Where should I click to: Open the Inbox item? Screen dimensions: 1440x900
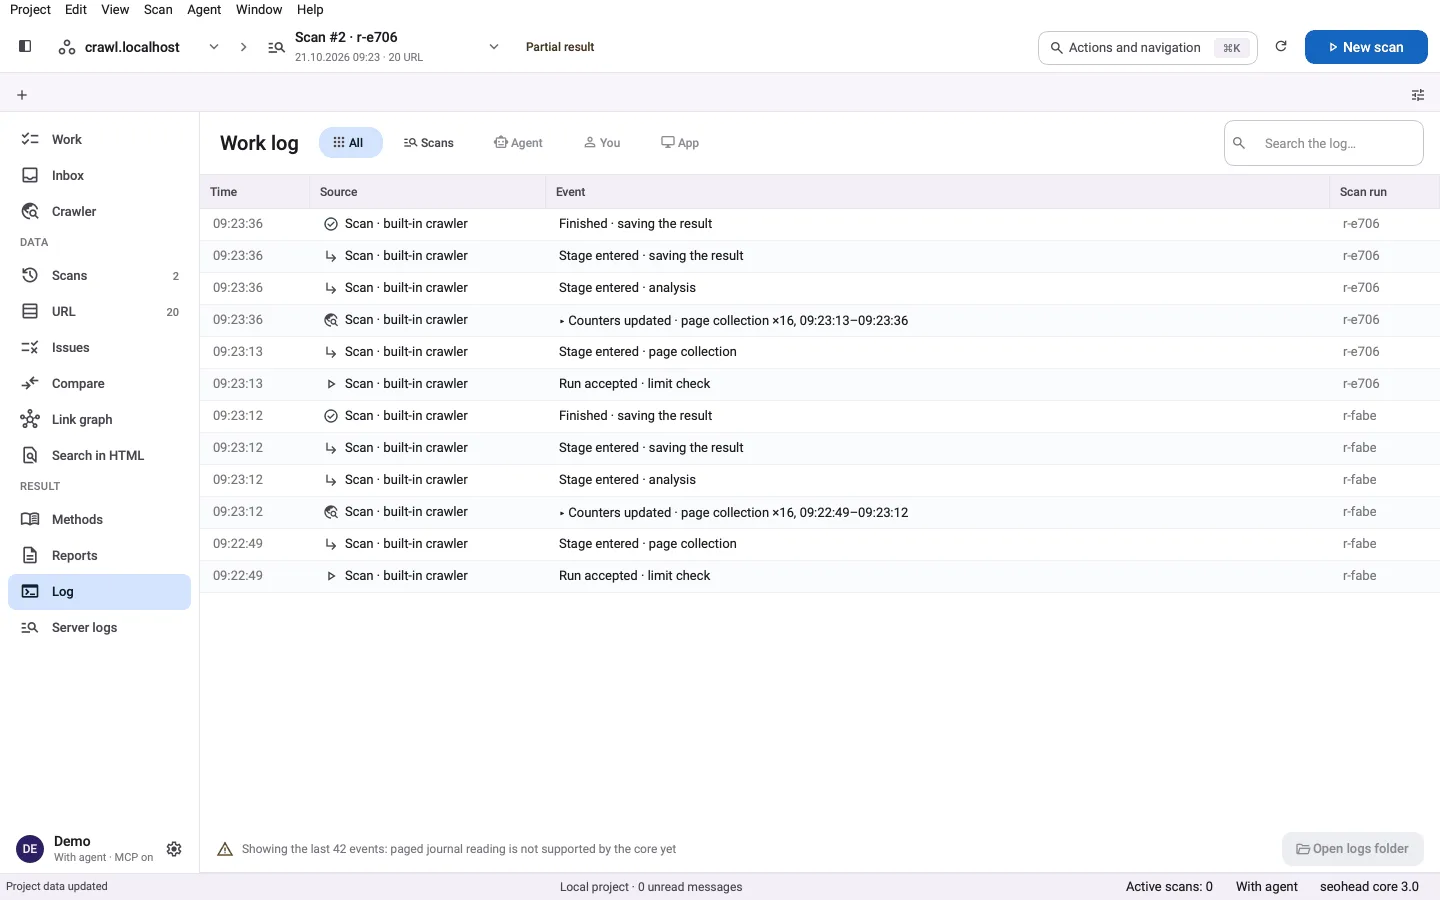(99, 175)
